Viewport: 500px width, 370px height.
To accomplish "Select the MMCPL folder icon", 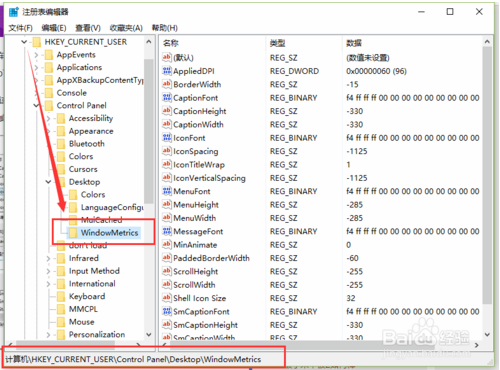I will coord(61,309).
